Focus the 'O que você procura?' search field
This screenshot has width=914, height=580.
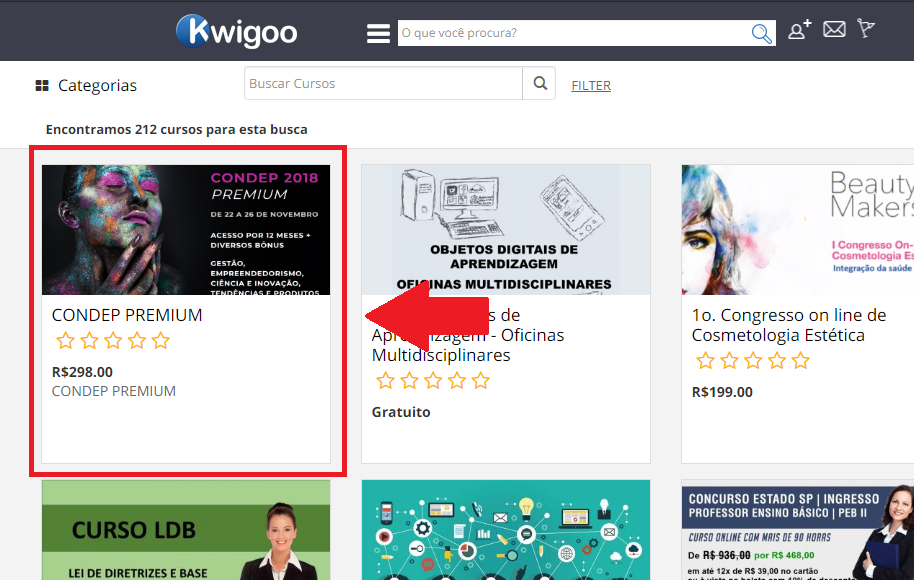click(574, 33)
